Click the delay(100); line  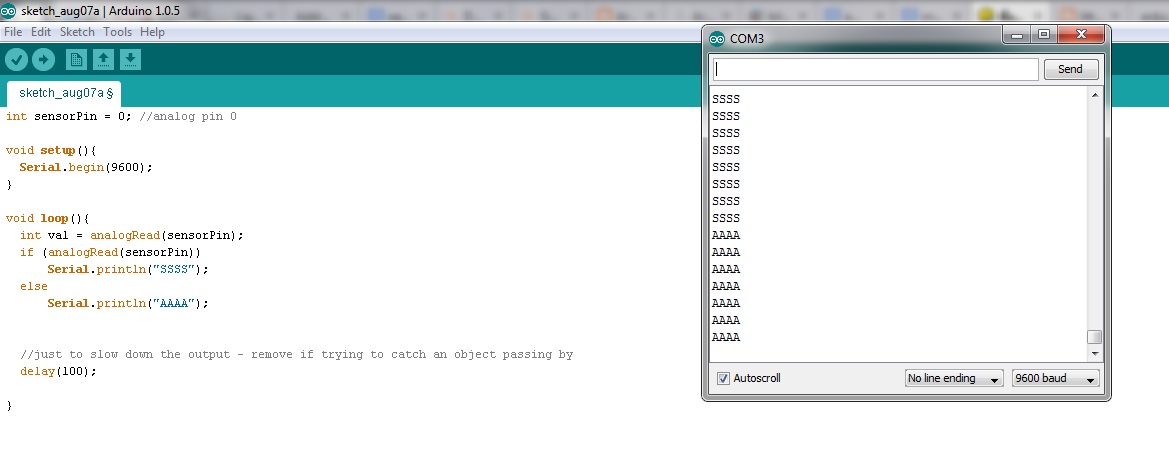[x=59, y=371]
